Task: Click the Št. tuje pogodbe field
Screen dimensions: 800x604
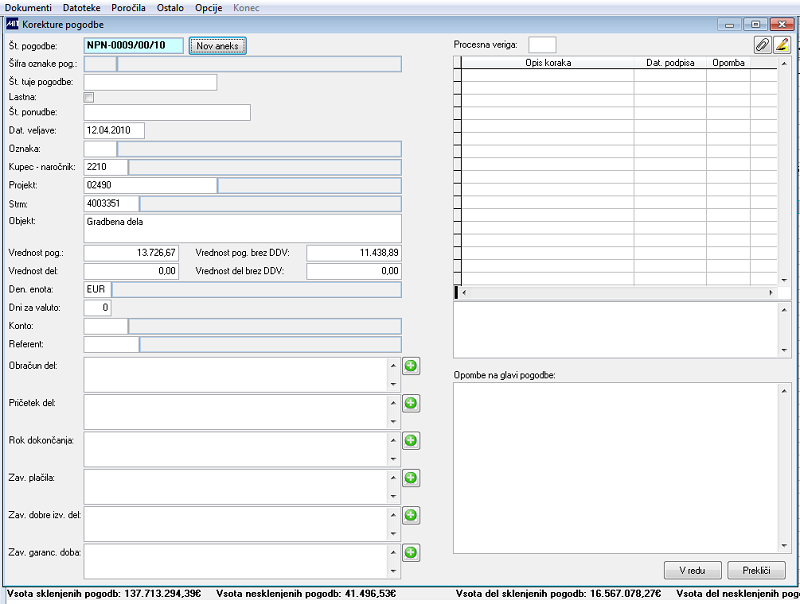Action: (x=150, y=82)
